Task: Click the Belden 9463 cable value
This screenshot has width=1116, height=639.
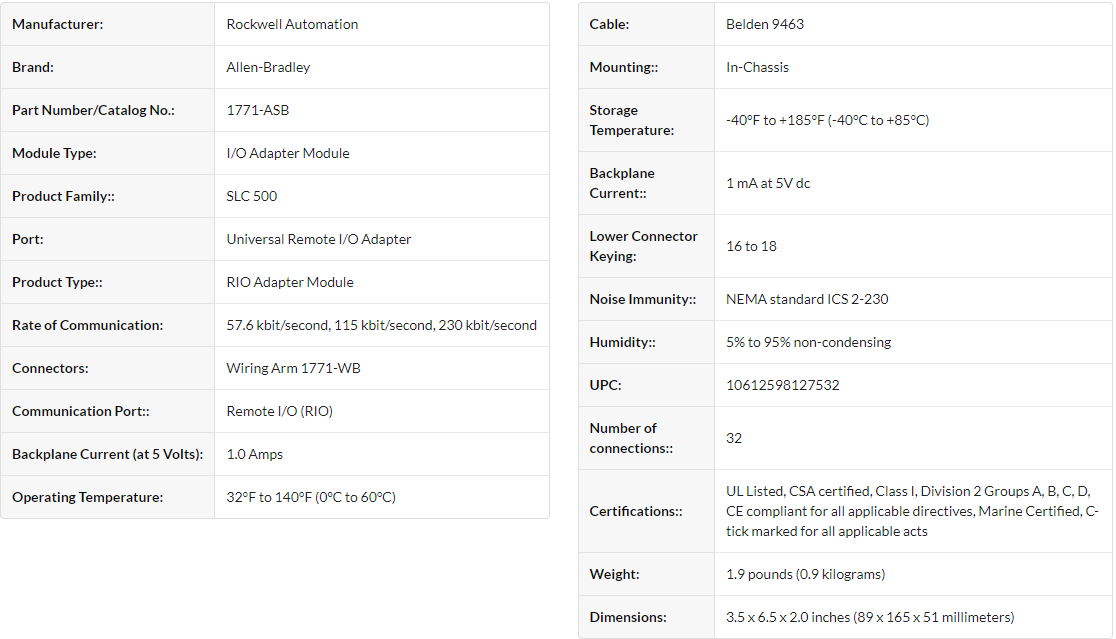Action: point(764,24)
